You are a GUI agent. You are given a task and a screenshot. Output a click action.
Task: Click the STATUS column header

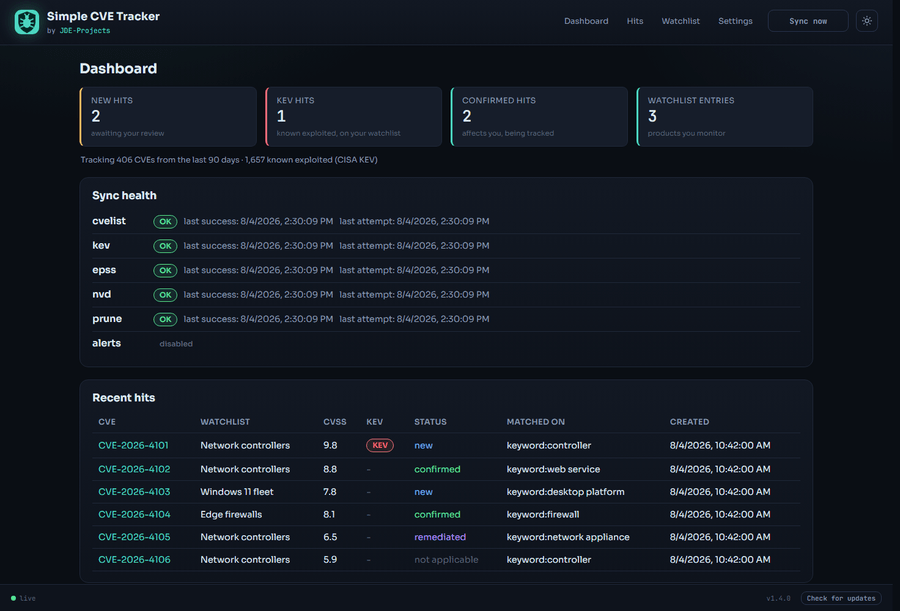point(430,421)
